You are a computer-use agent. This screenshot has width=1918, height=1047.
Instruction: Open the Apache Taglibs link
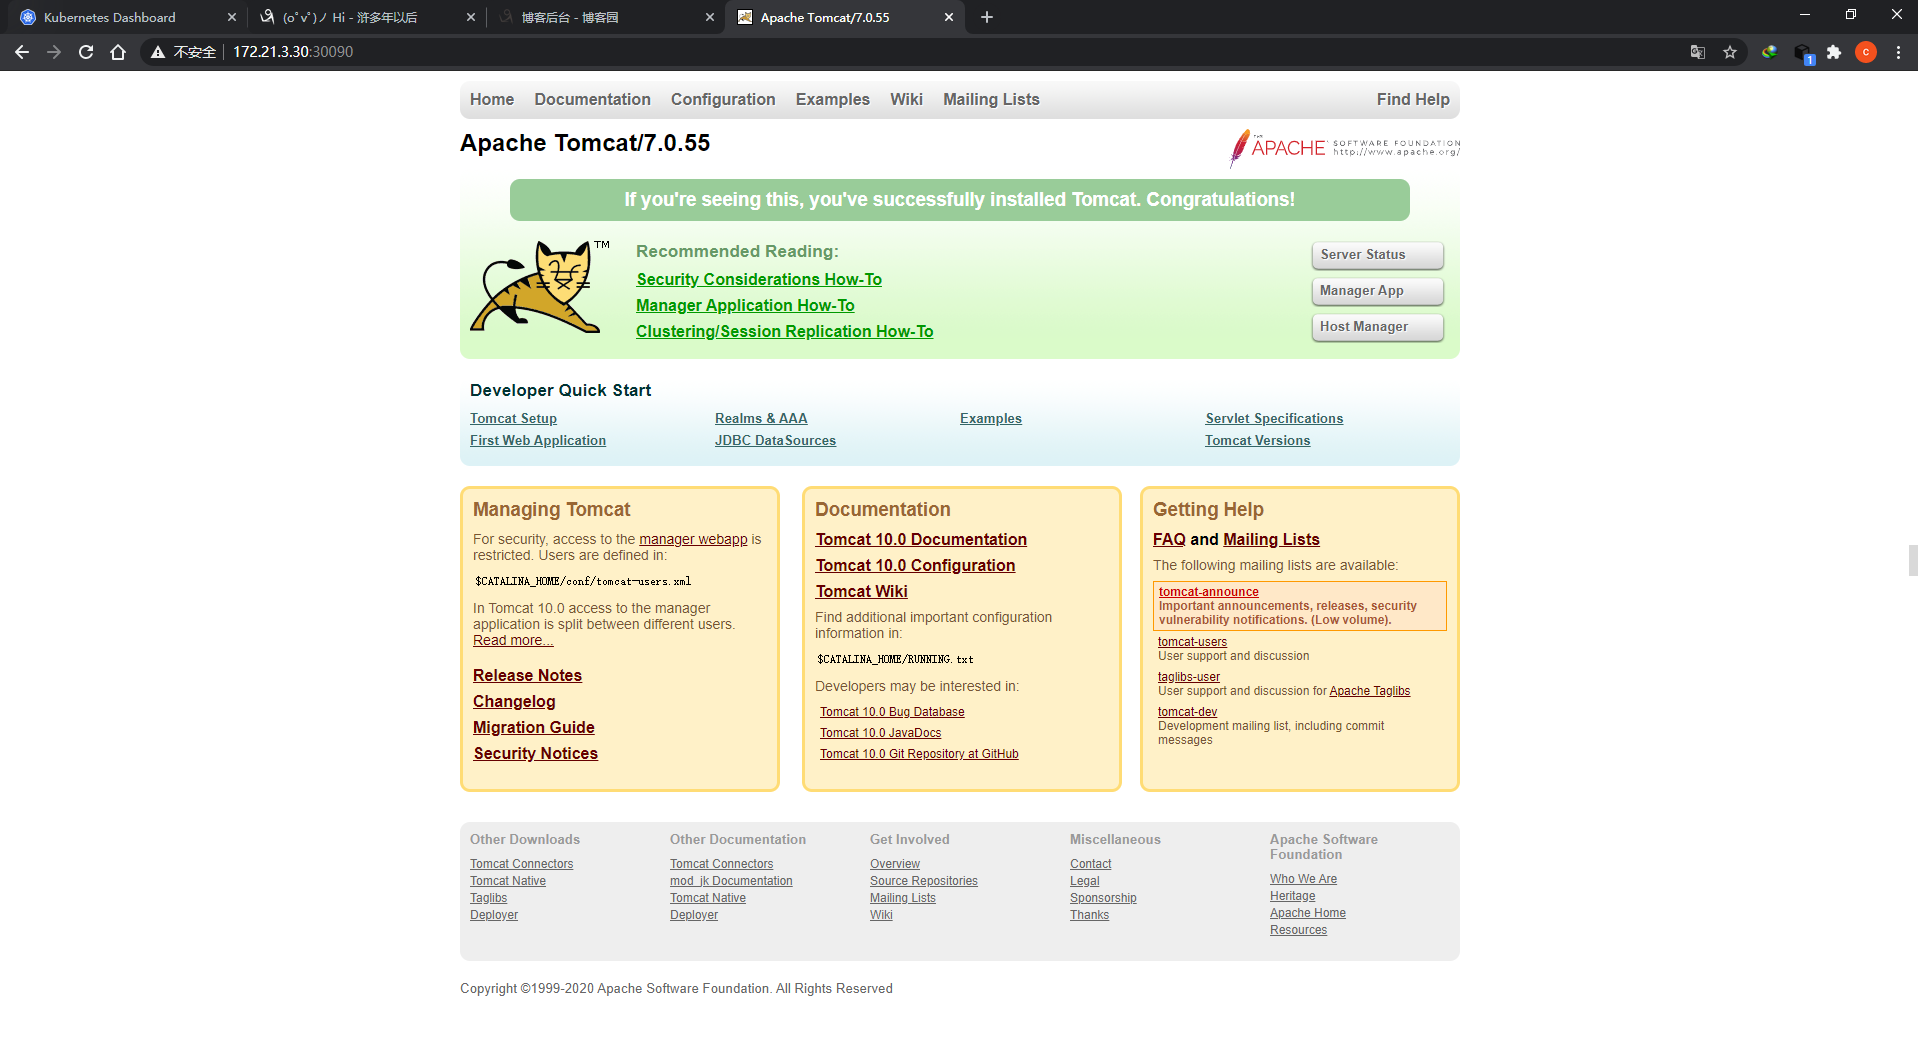(1369, 691)
